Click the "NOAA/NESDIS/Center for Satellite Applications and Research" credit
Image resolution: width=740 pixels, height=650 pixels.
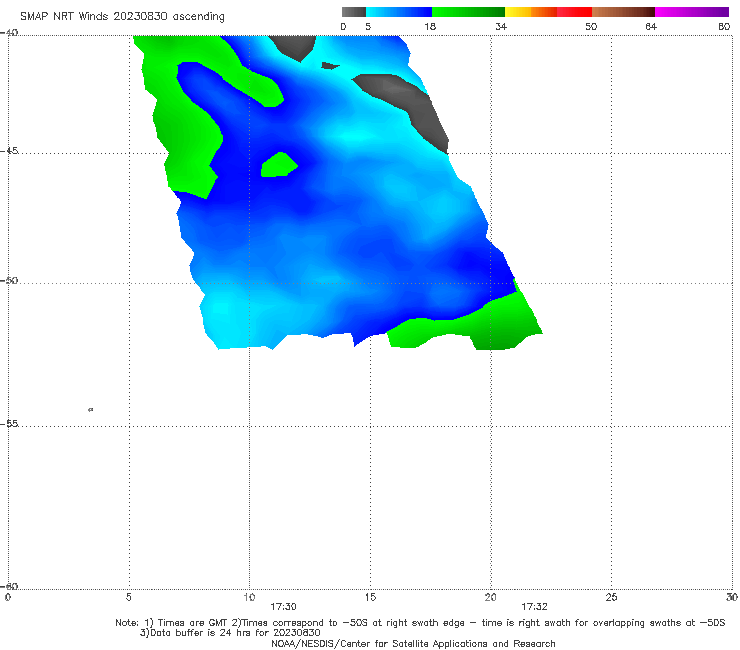coord(413,643)
